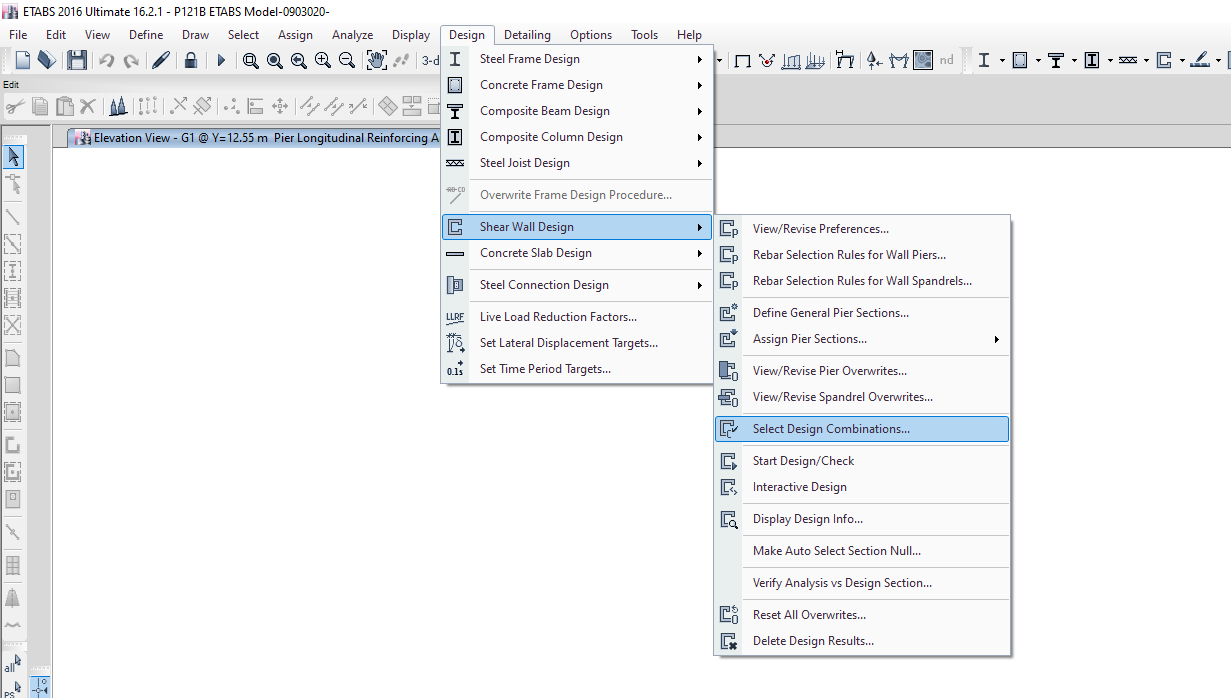Open the Detailing menu
Viewport: 1231px width, 698px height.
(x=527, y=34)
